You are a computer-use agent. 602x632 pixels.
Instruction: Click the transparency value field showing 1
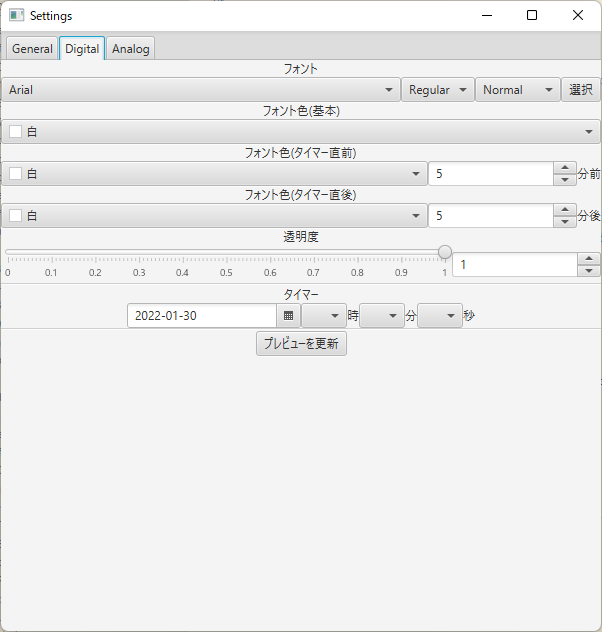(x=515, y=265)
